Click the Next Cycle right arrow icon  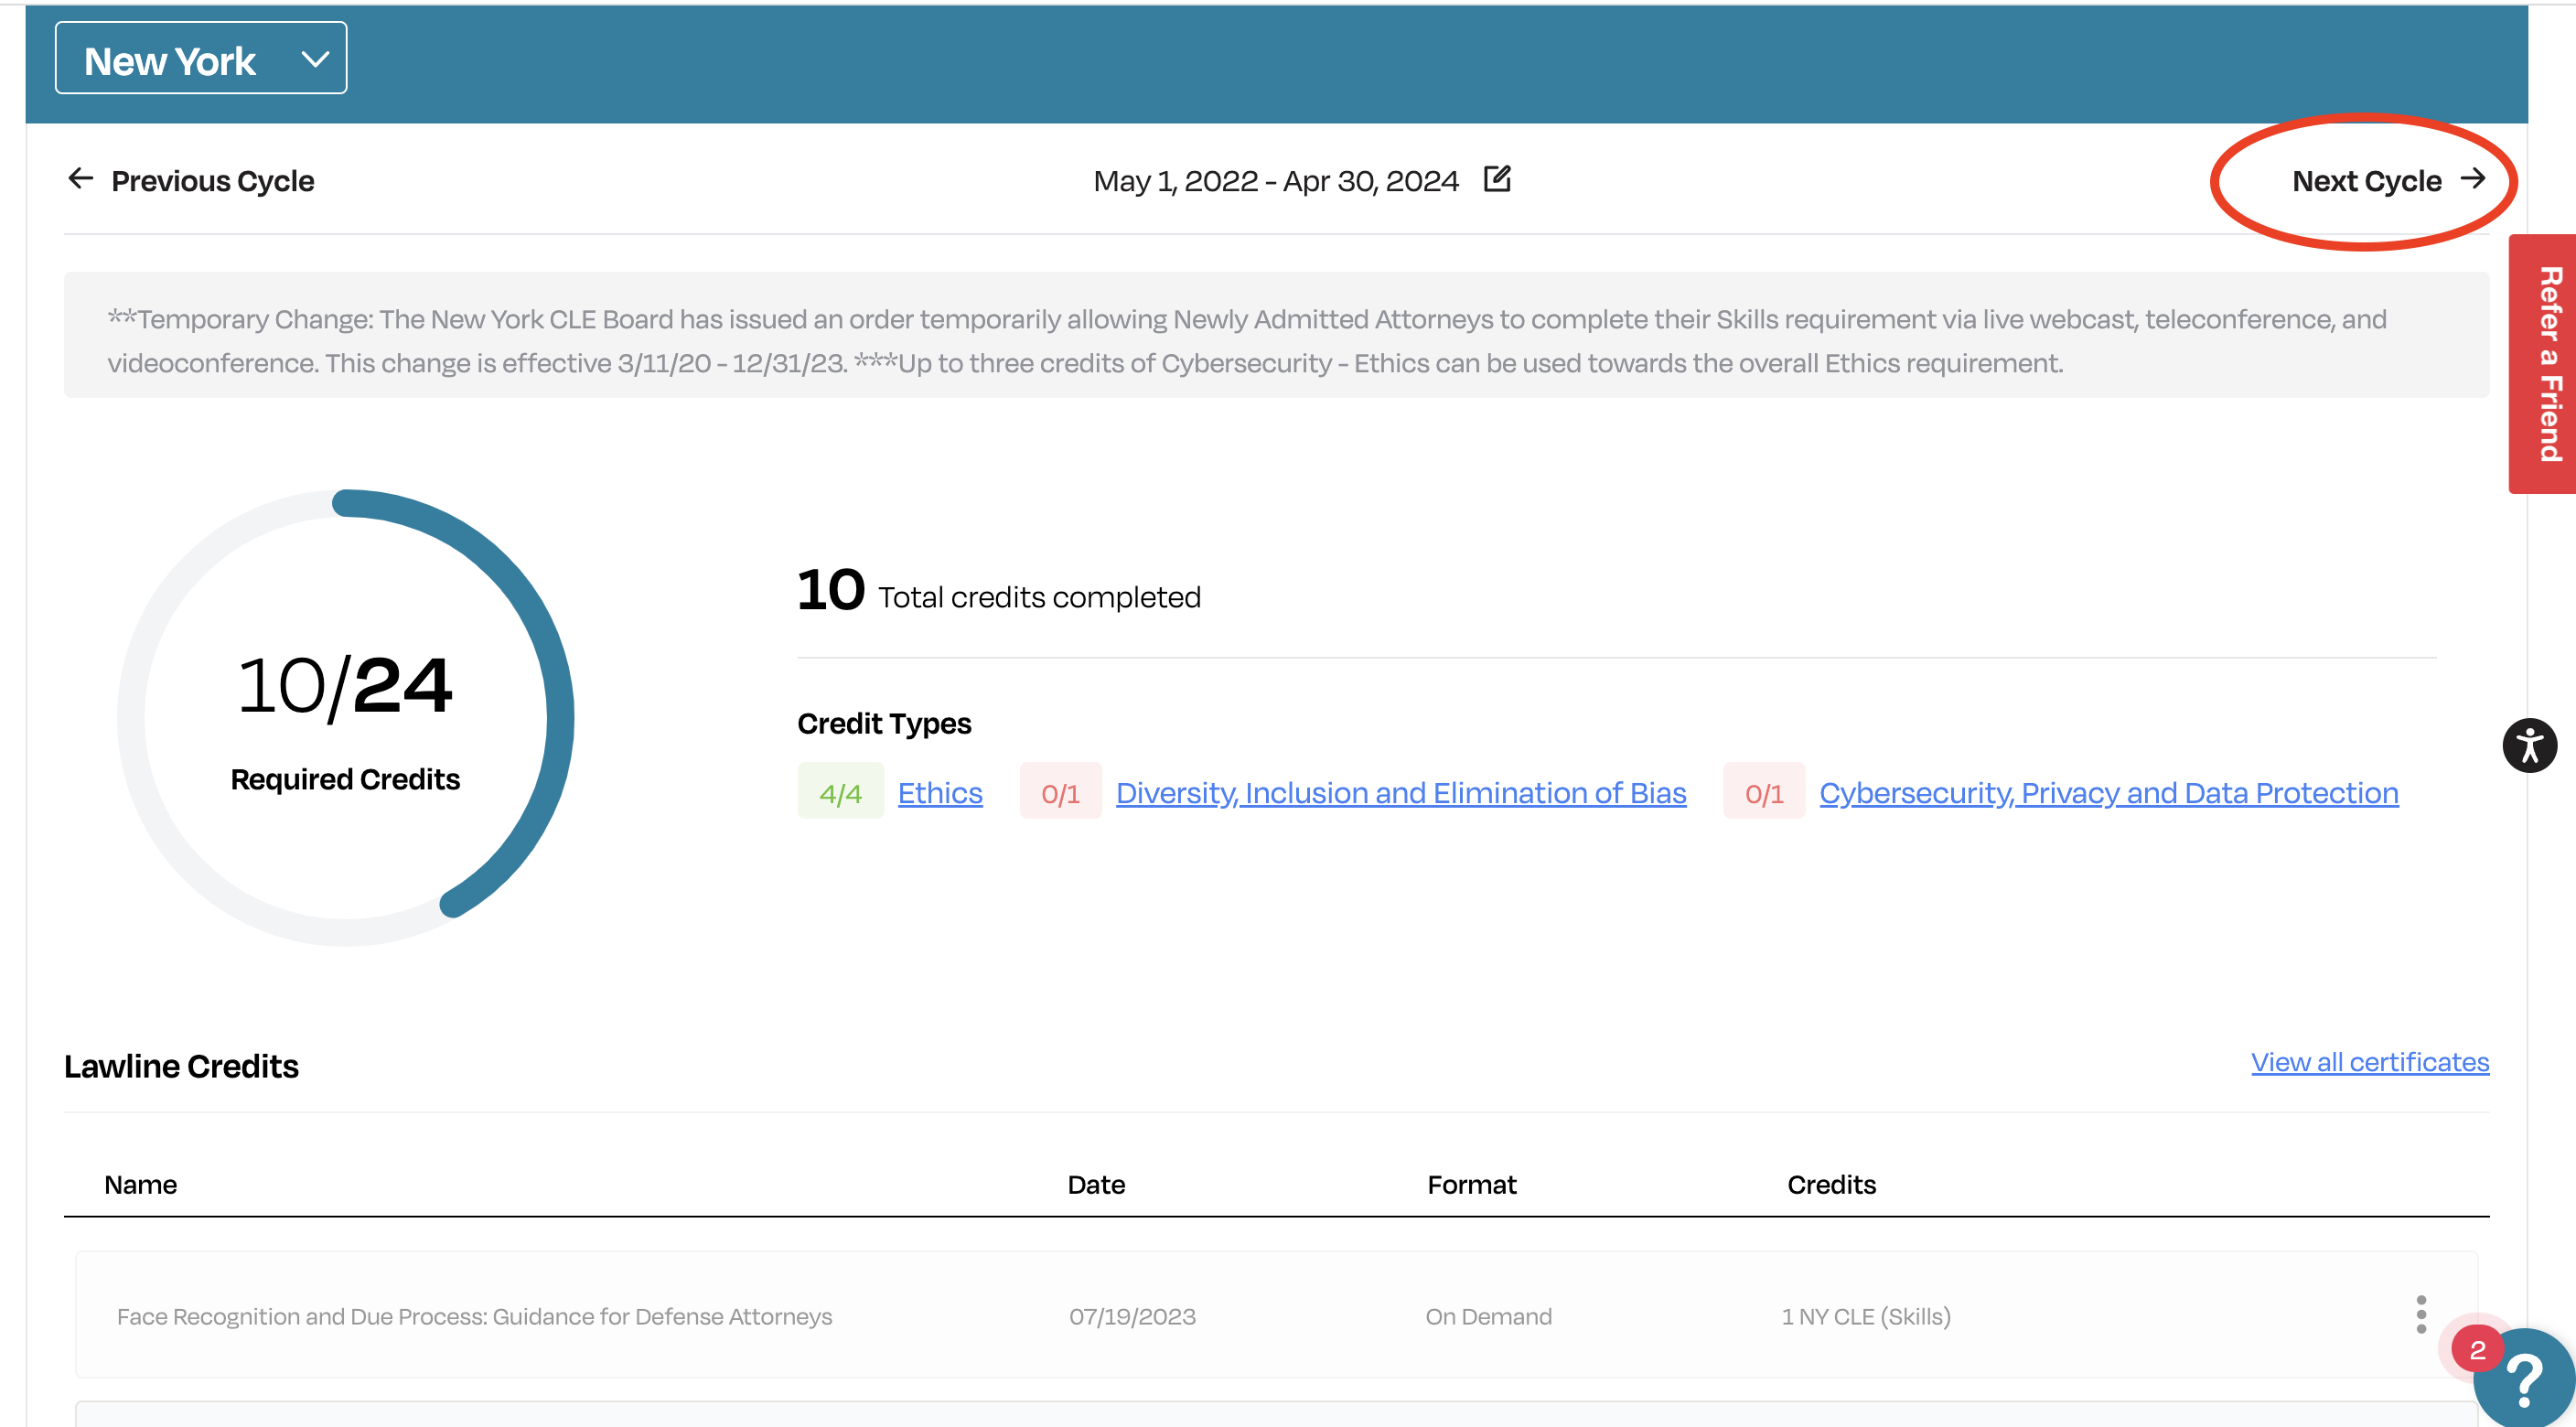(x=2473, y=179)
